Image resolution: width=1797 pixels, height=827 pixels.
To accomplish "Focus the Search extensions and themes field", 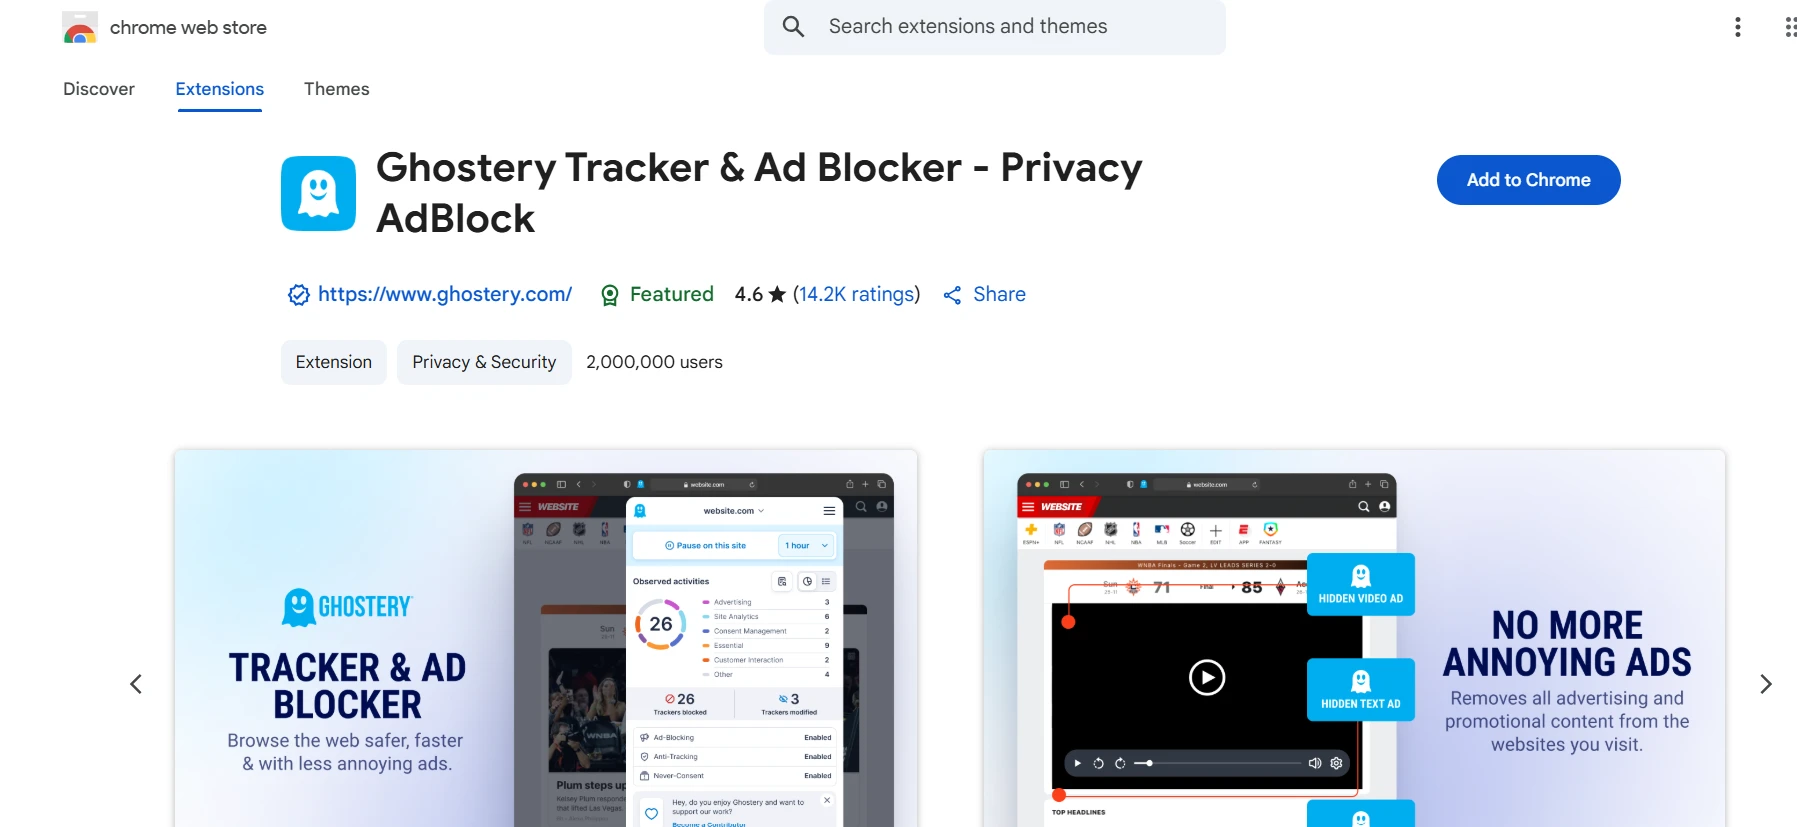I will point(995,27).
